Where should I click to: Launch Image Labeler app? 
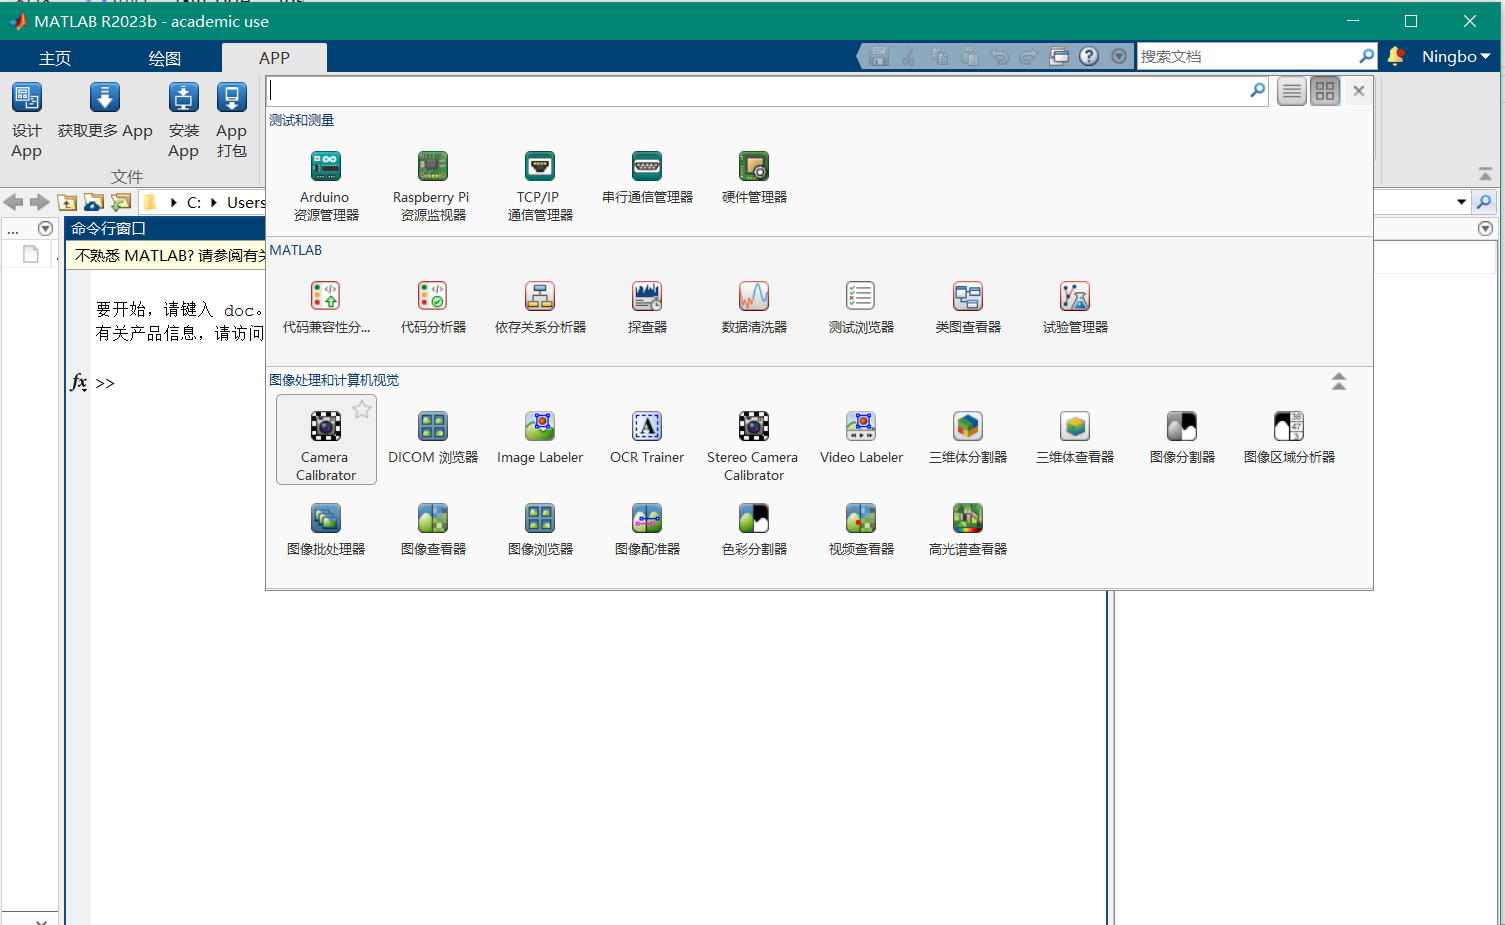(540, 437)
